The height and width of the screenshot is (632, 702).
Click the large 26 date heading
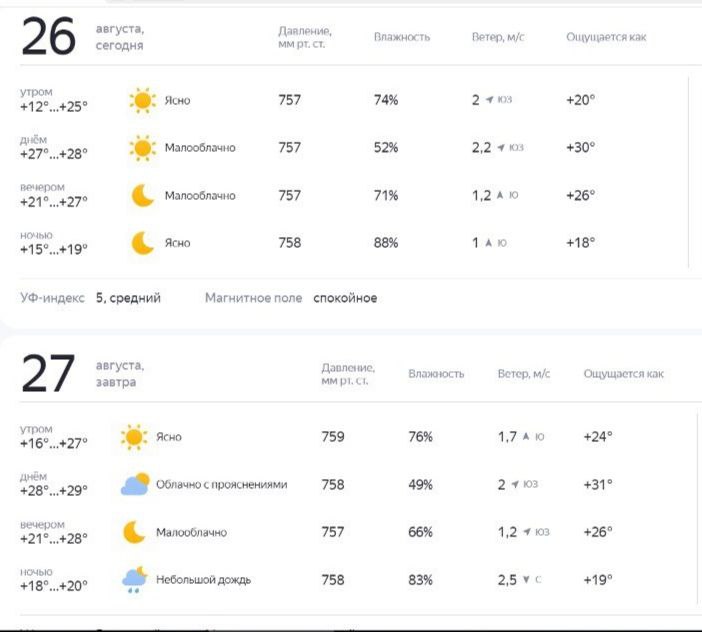pyautogui.click(x=48, y=38)
